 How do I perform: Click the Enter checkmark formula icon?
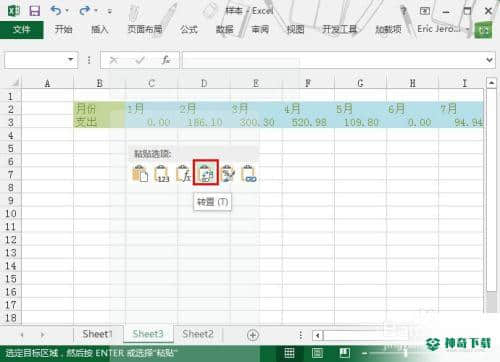pyautogui.click(x=140, y=60)
